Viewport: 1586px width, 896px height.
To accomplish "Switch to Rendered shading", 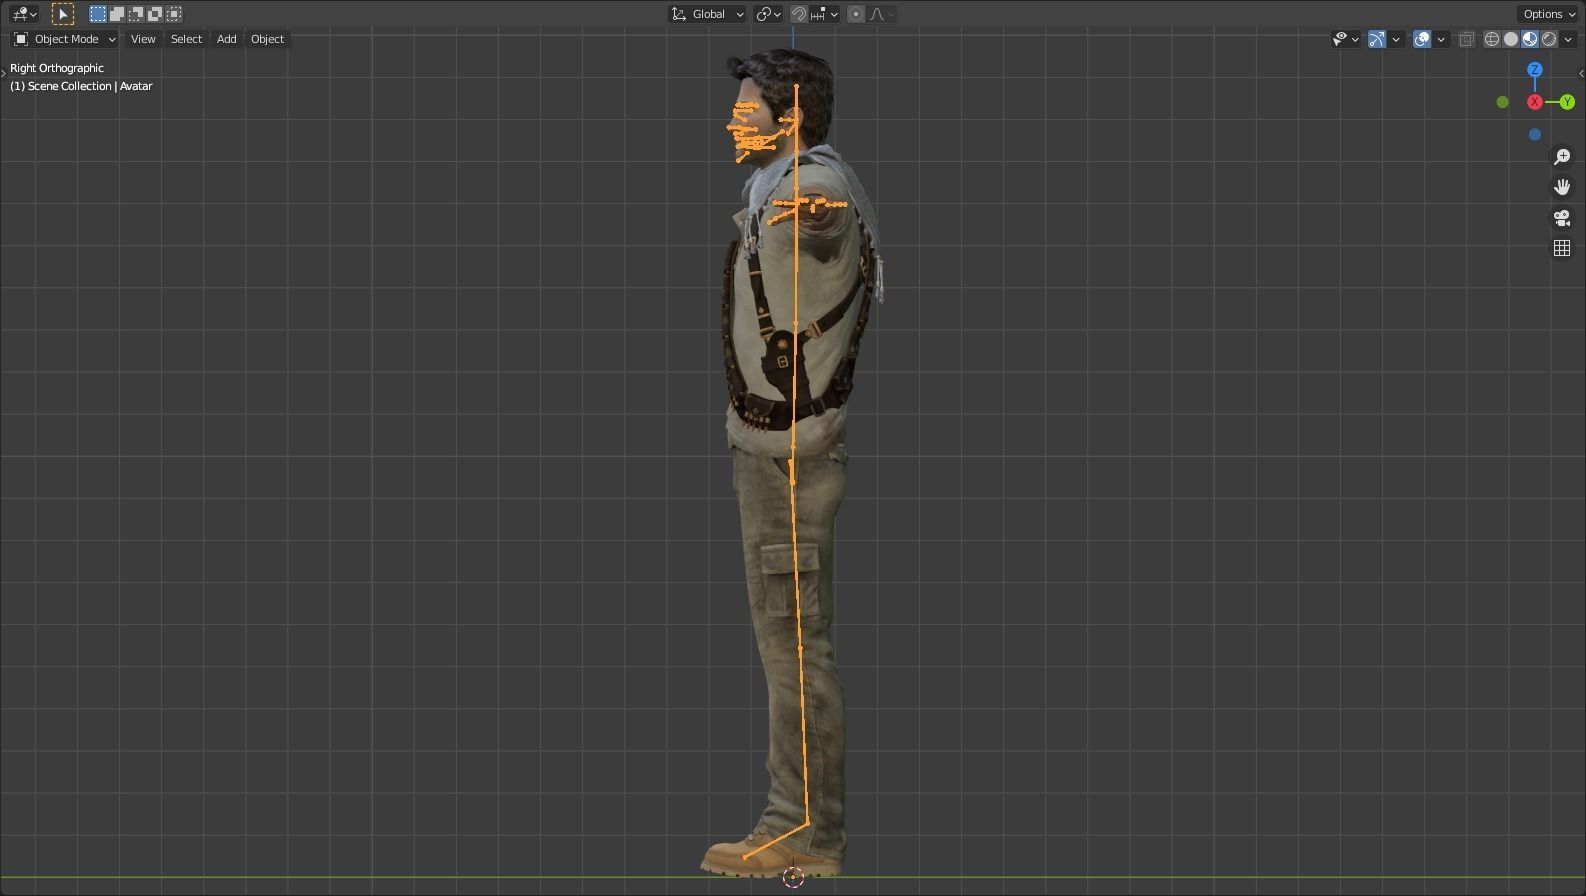I will [1549, 39].
